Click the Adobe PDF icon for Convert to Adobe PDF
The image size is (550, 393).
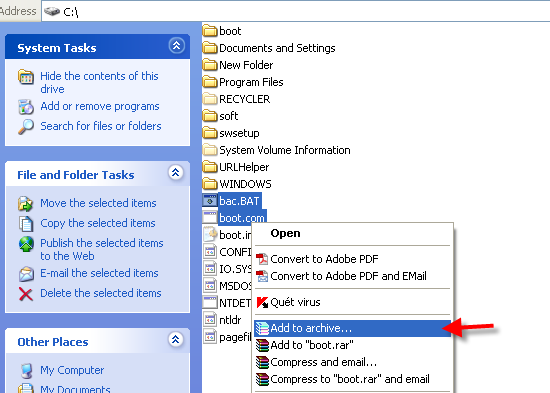pos(262,259)
